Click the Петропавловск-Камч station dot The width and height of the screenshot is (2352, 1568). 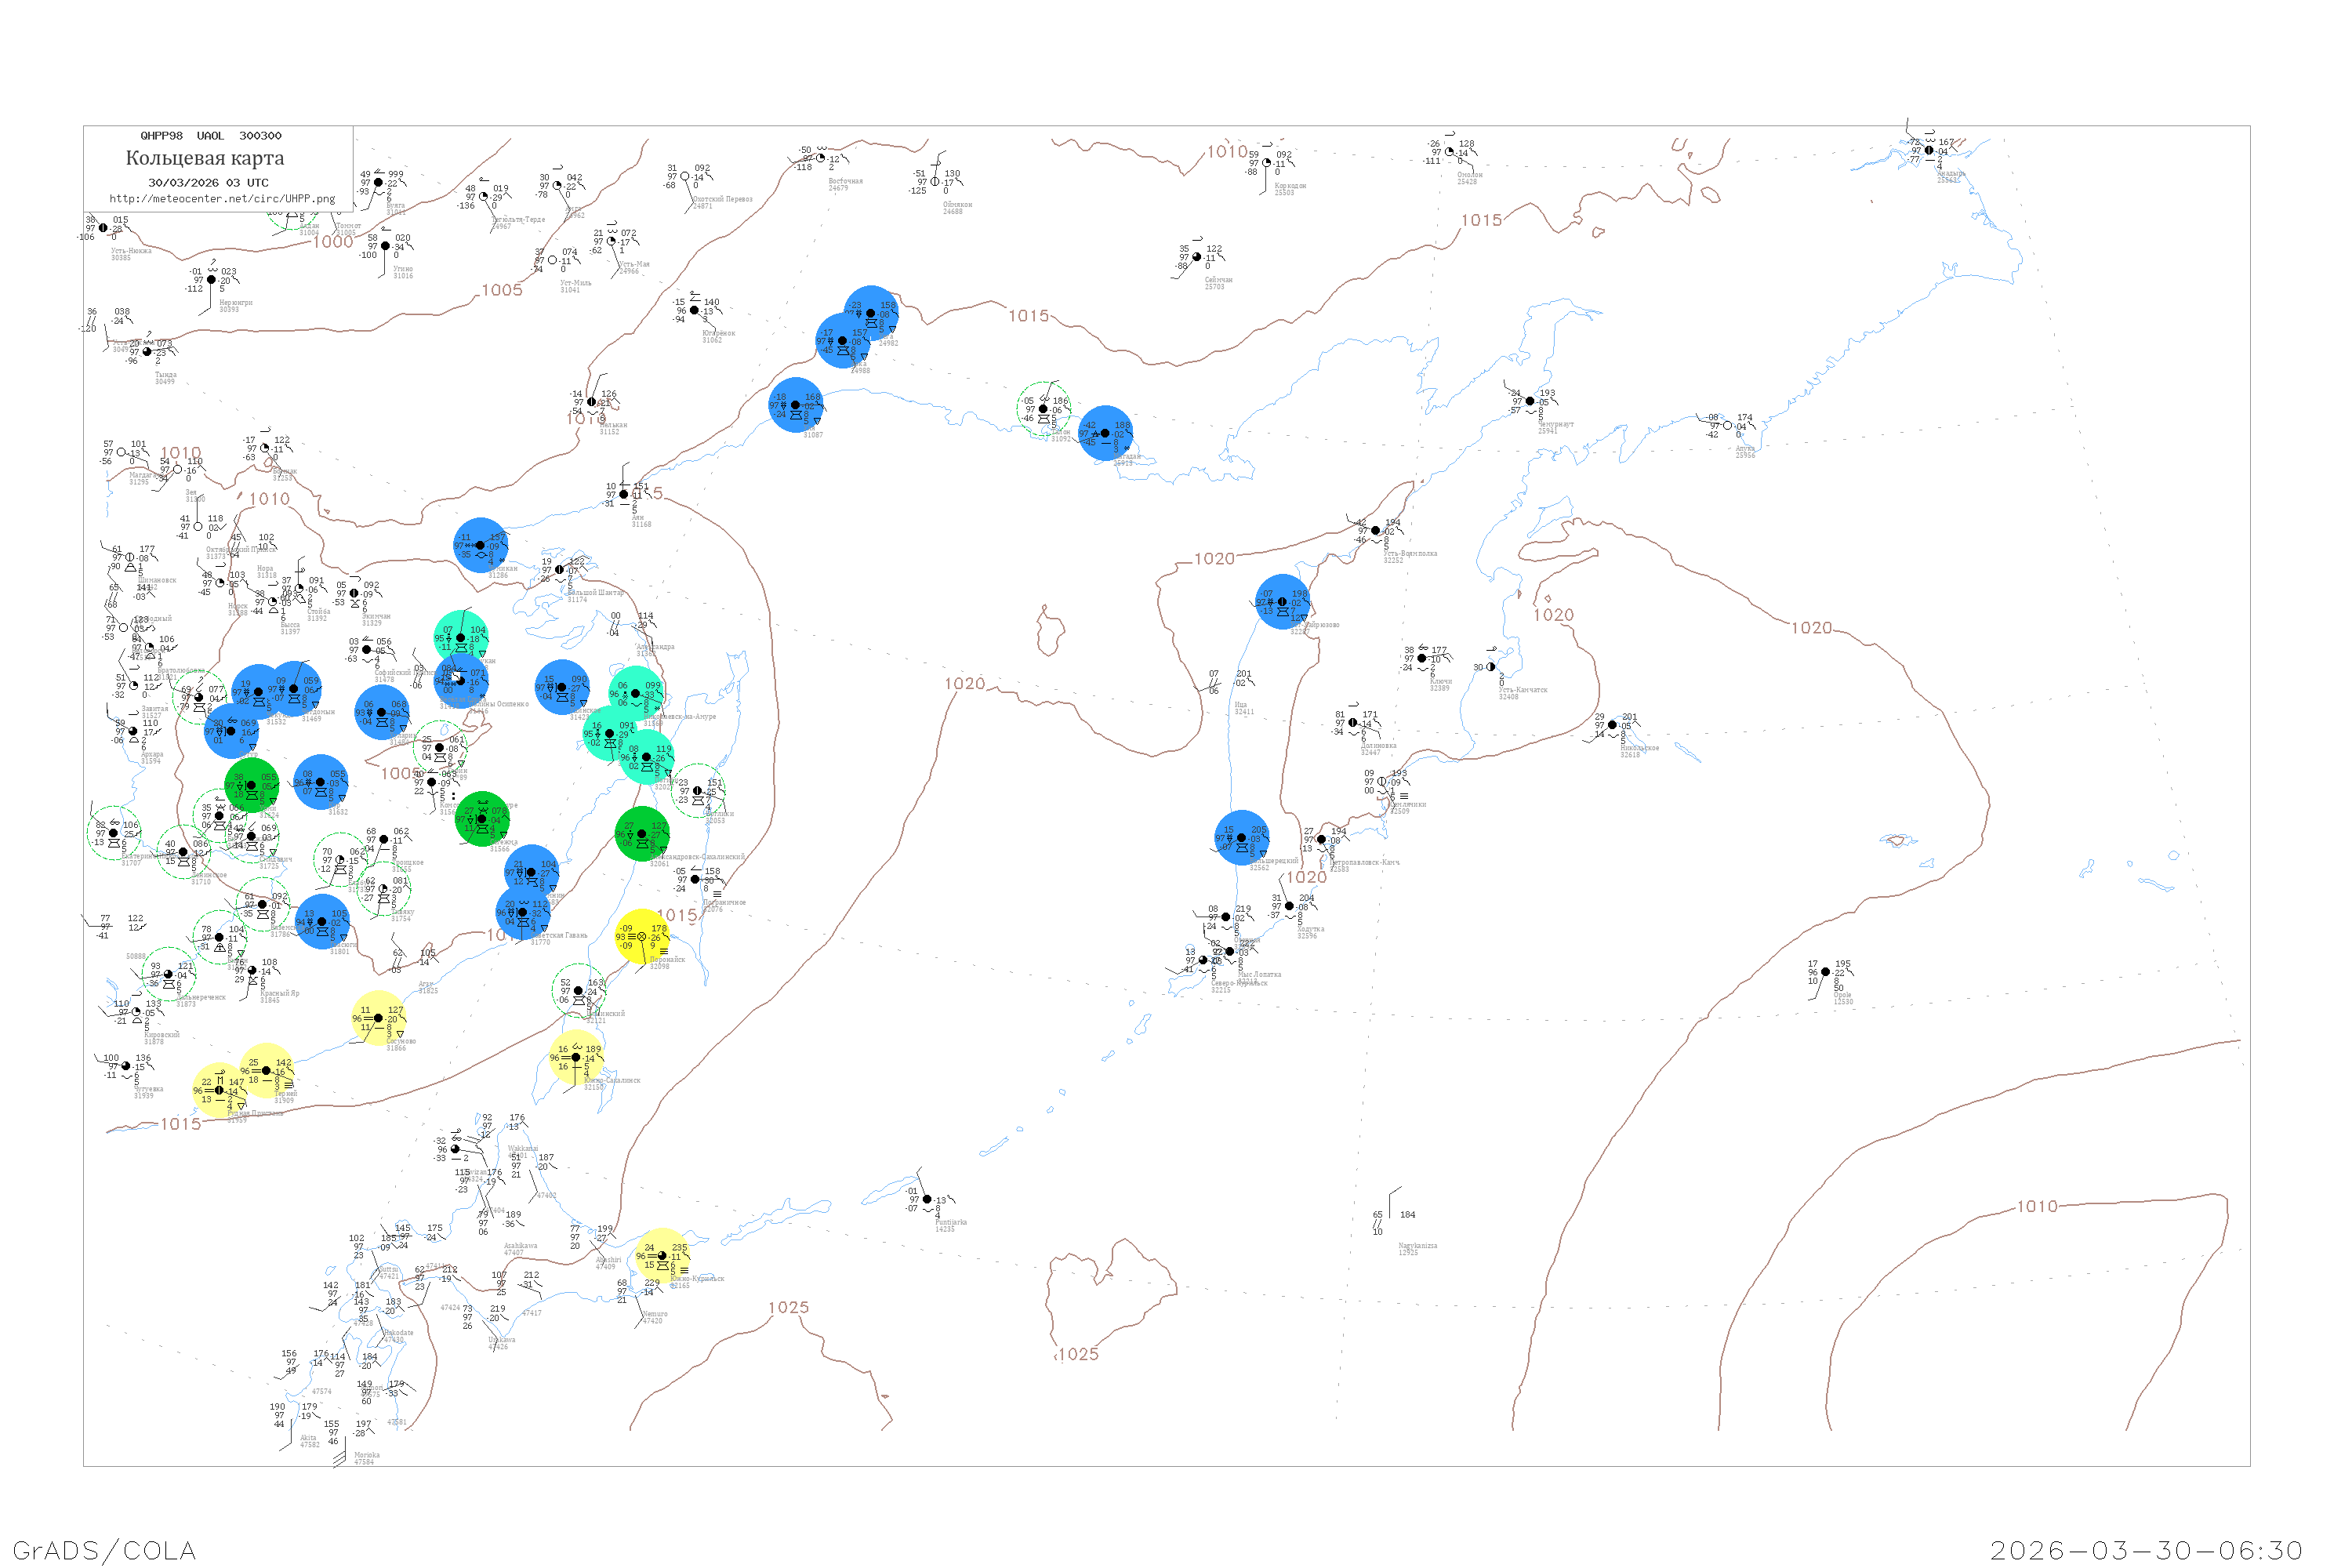(x=1322, y=840)
